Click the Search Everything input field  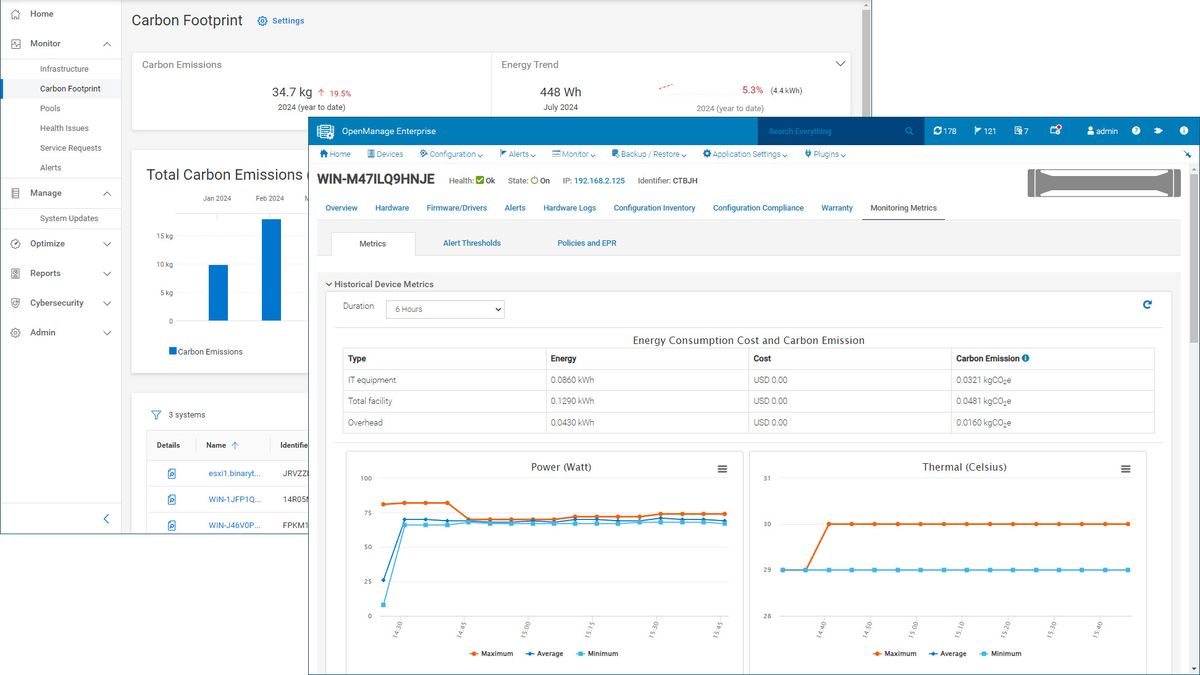(830, 131)
